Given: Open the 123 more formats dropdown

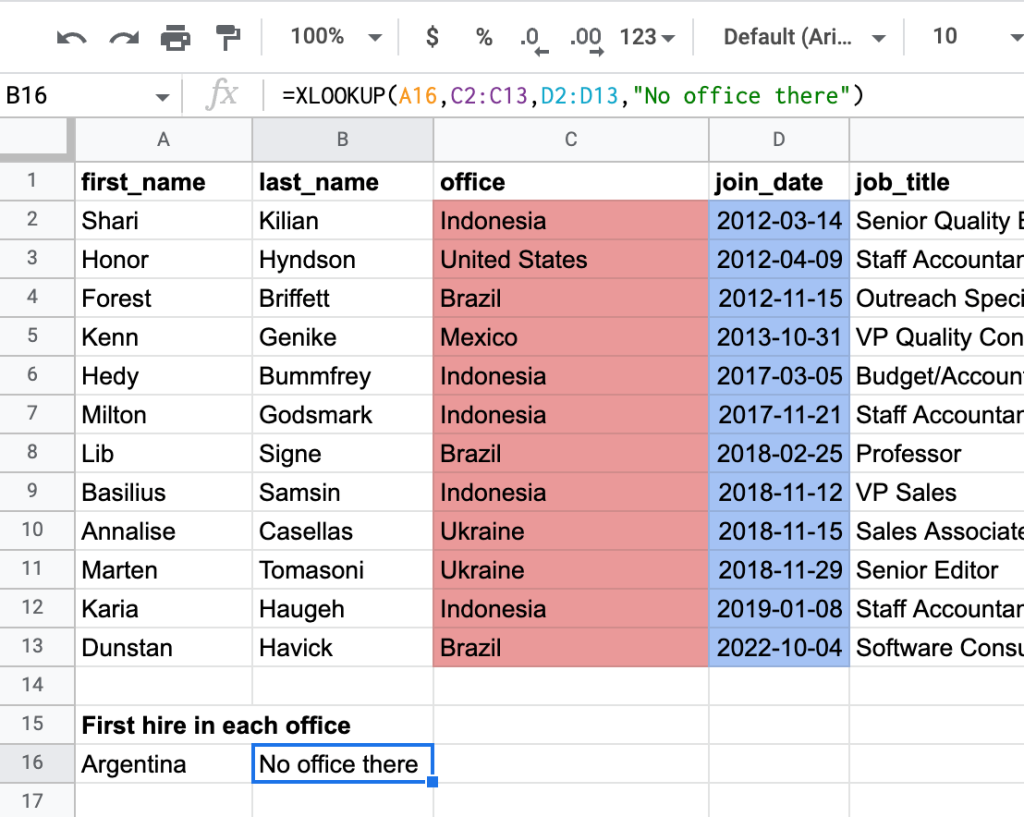Looking at the screenshot, I should 647,37.
